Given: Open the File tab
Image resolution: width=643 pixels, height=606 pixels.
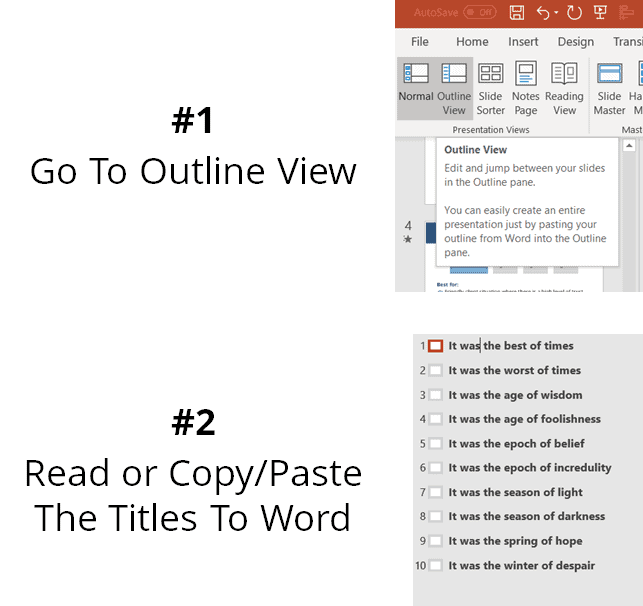Looking at the screenshot, I should coord(420,41).
